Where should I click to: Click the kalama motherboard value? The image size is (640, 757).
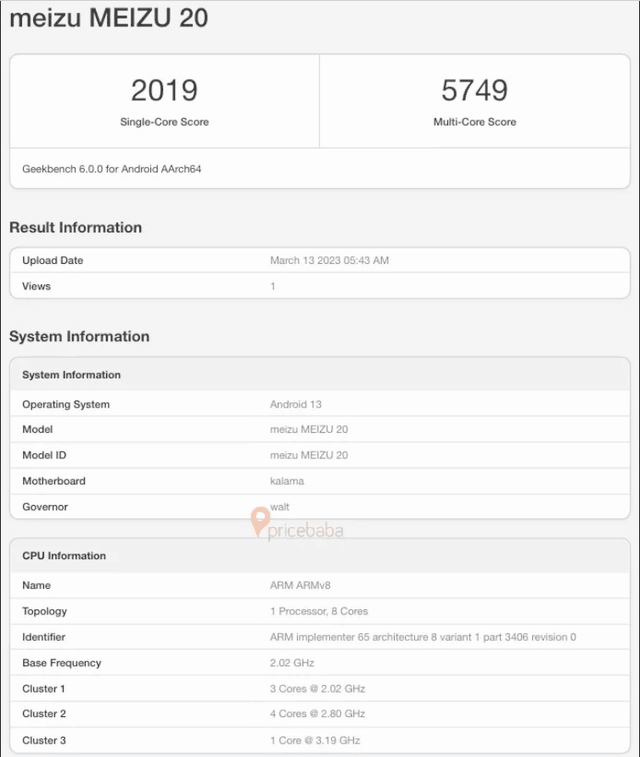[287, 481]
